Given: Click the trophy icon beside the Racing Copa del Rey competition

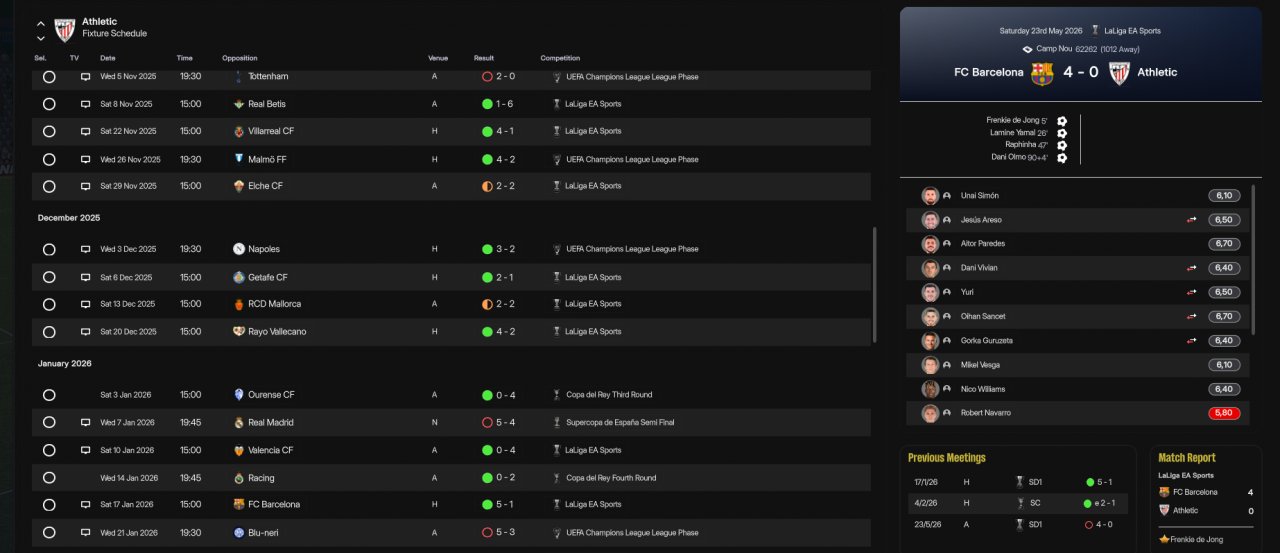Looking at the screenshot, I should click(x=557, y=478).
